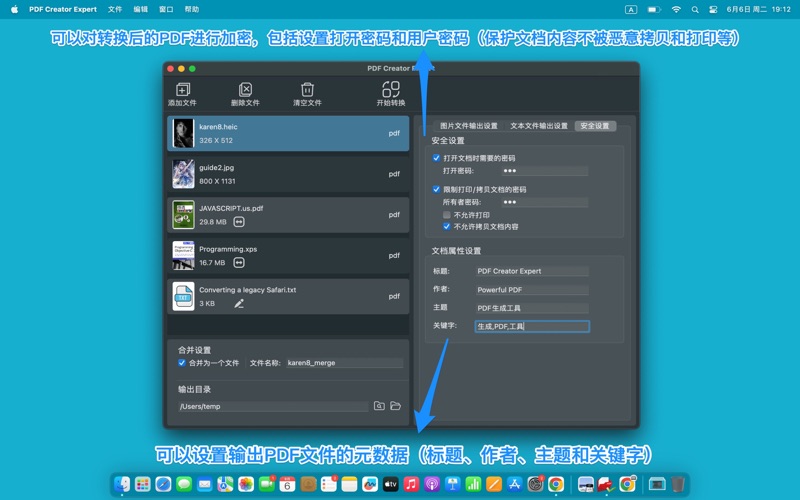Open Trash from the Dock
800x500 pixels.
pyautogui.click(x=678, y=484)
